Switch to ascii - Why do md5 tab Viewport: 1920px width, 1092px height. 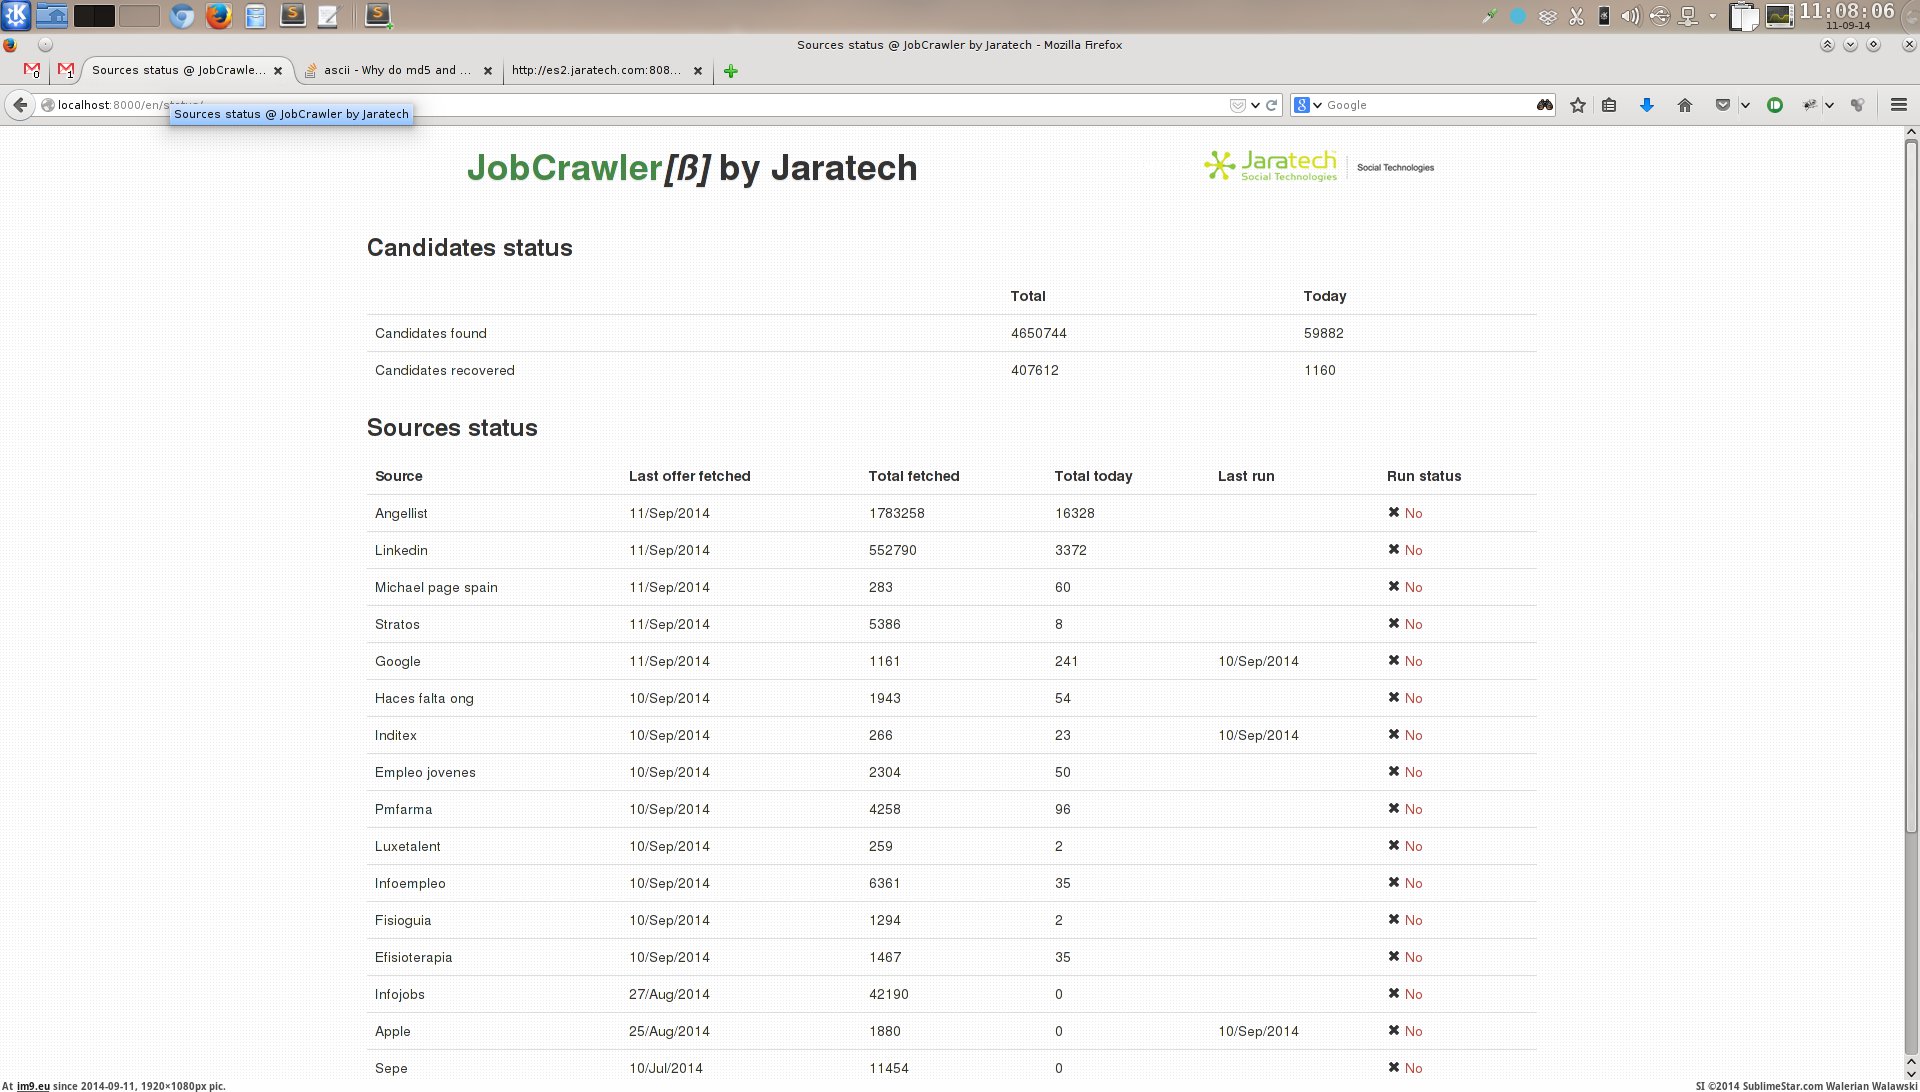point(397,70)
